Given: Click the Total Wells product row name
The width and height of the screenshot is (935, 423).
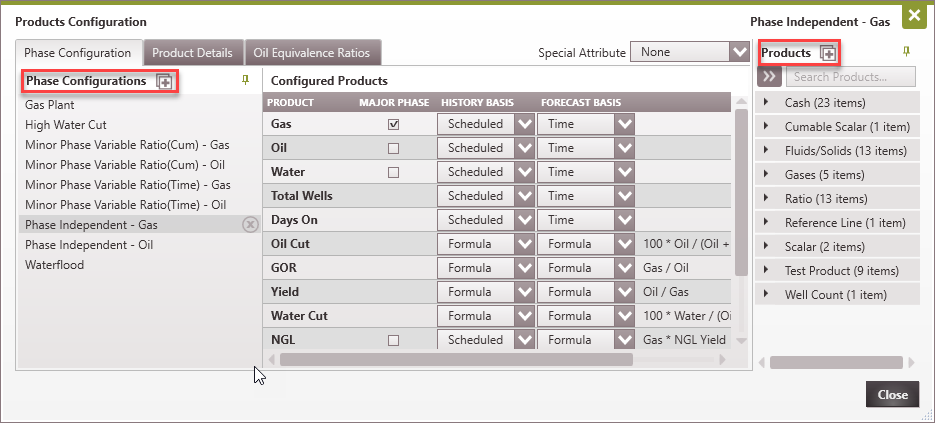Looking at the screenshot, I should 302,196.
